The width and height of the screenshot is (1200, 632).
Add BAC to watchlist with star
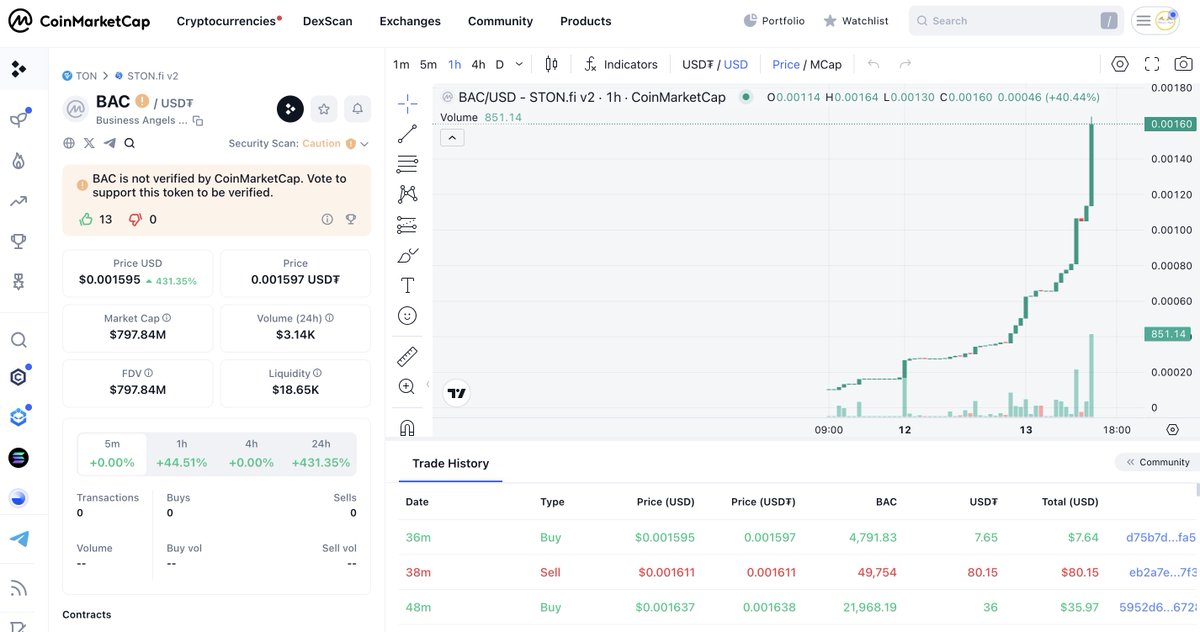tap(324, 109)
